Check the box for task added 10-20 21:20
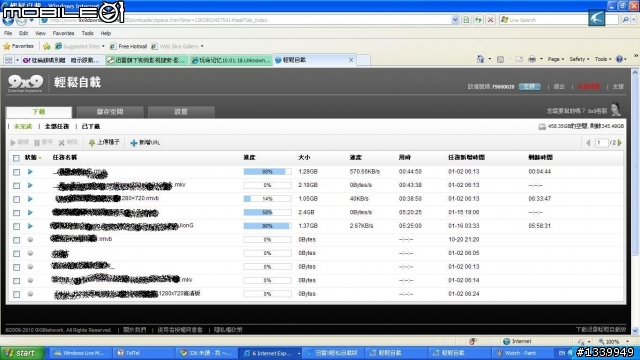 pyautogui.click(x=16, y=240)
